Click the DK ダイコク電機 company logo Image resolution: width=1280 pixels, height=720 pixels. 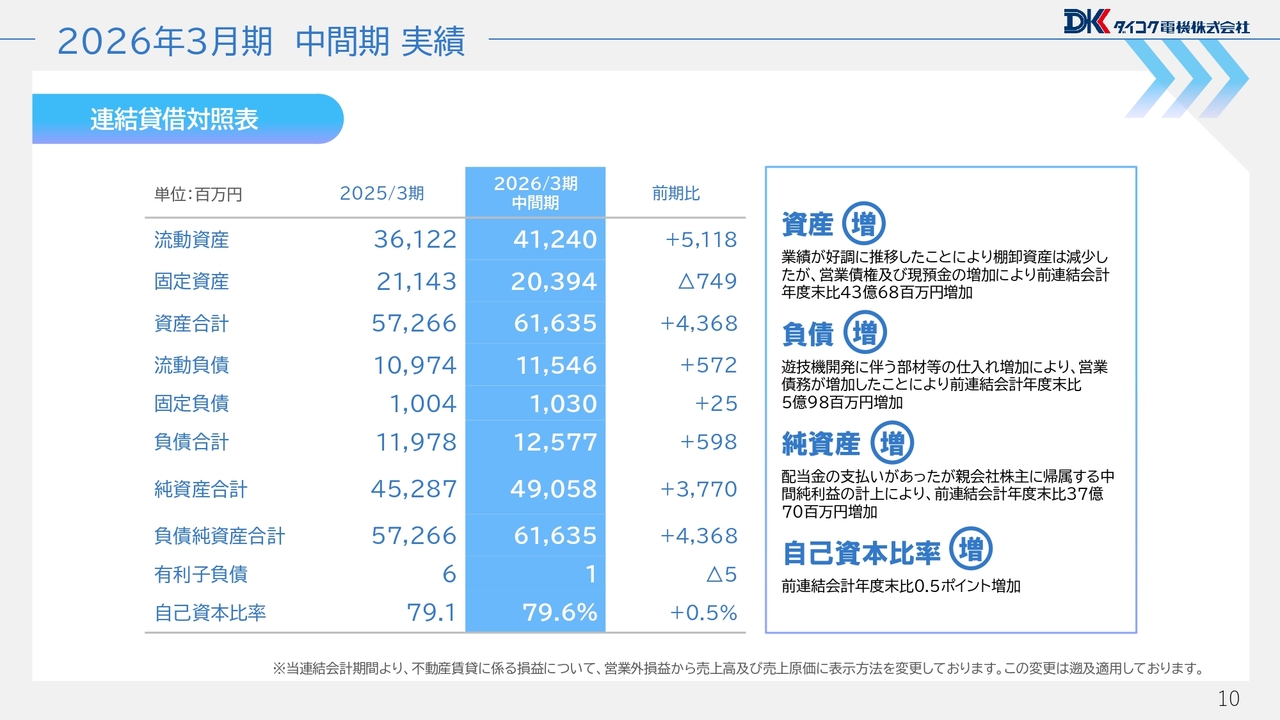pos(1156,23)
